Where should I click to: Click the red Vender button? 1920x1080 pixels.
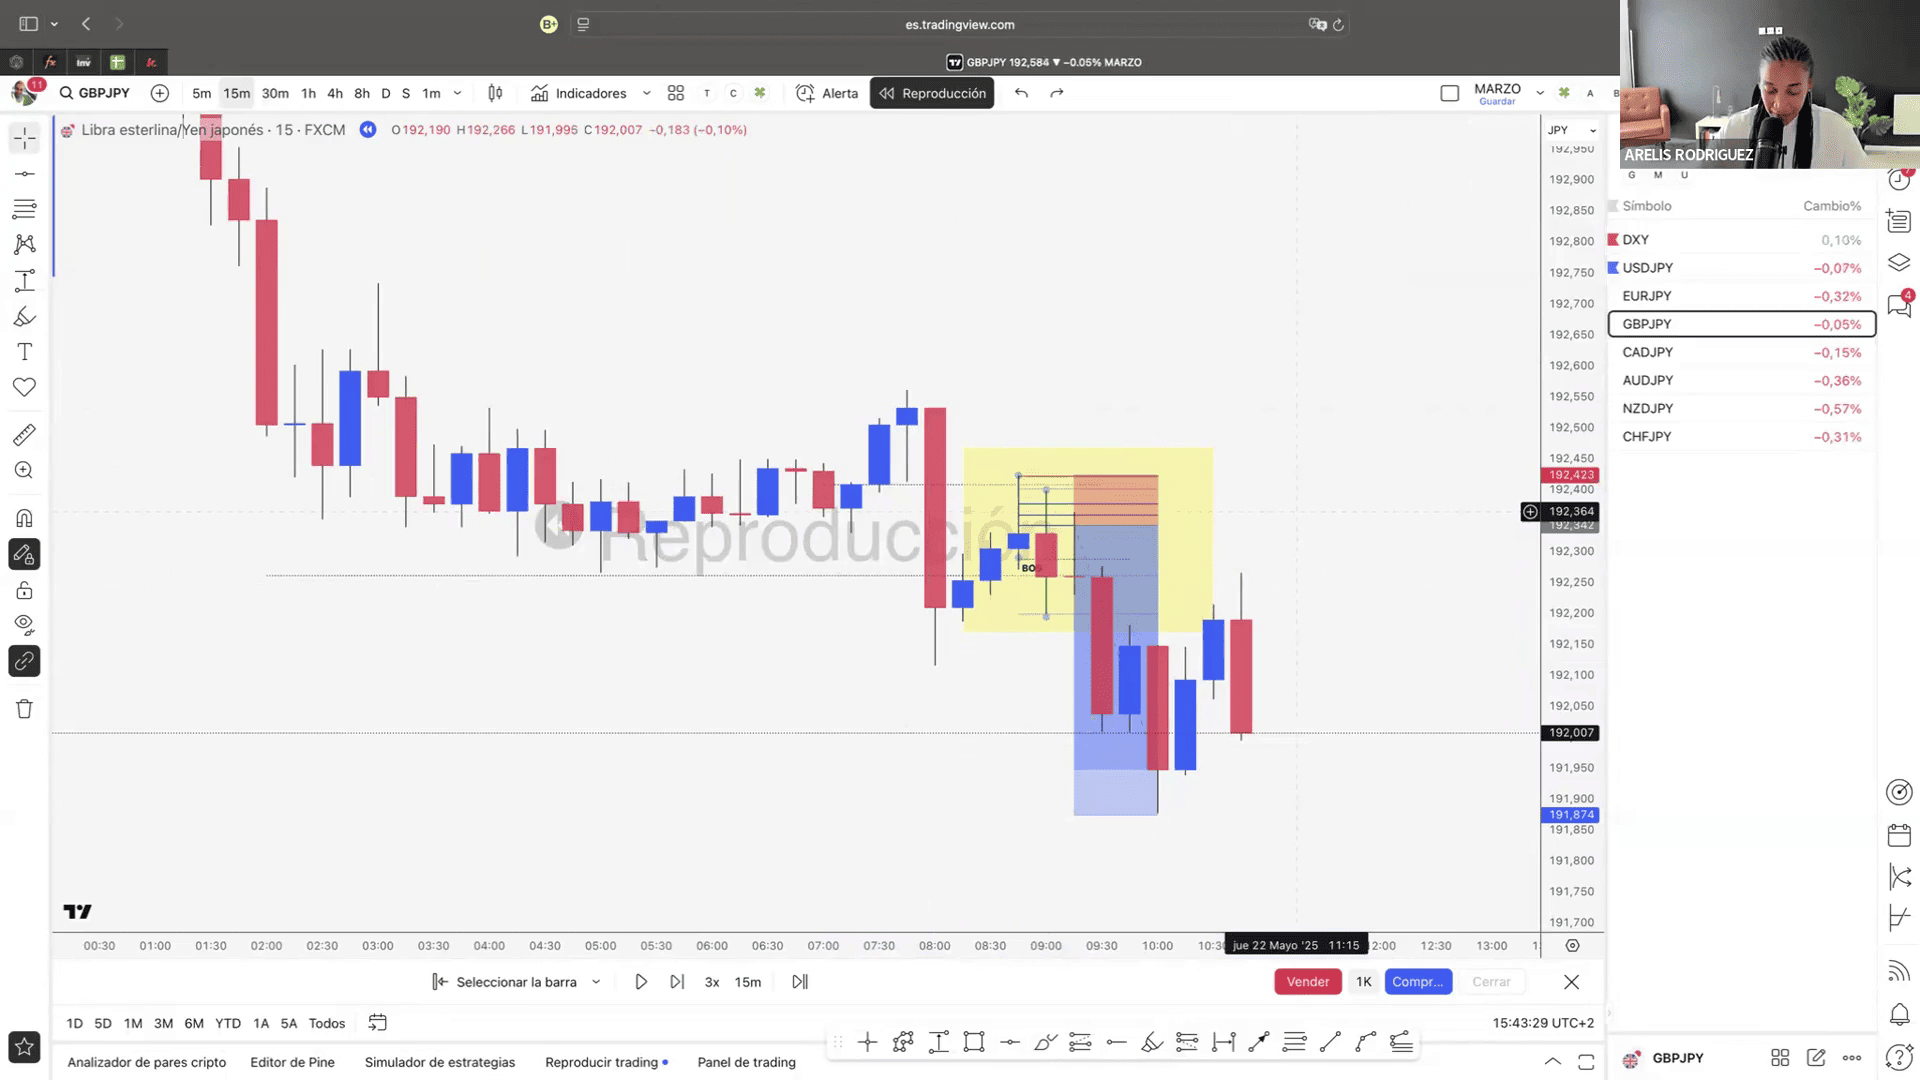(x=1307, y=982)
